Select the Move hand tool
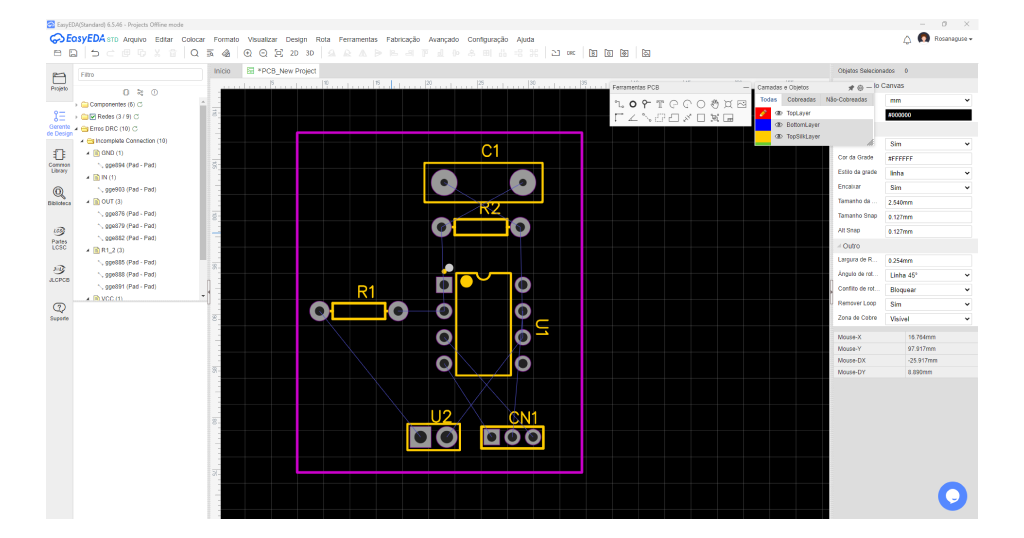 tap(715, 104)
